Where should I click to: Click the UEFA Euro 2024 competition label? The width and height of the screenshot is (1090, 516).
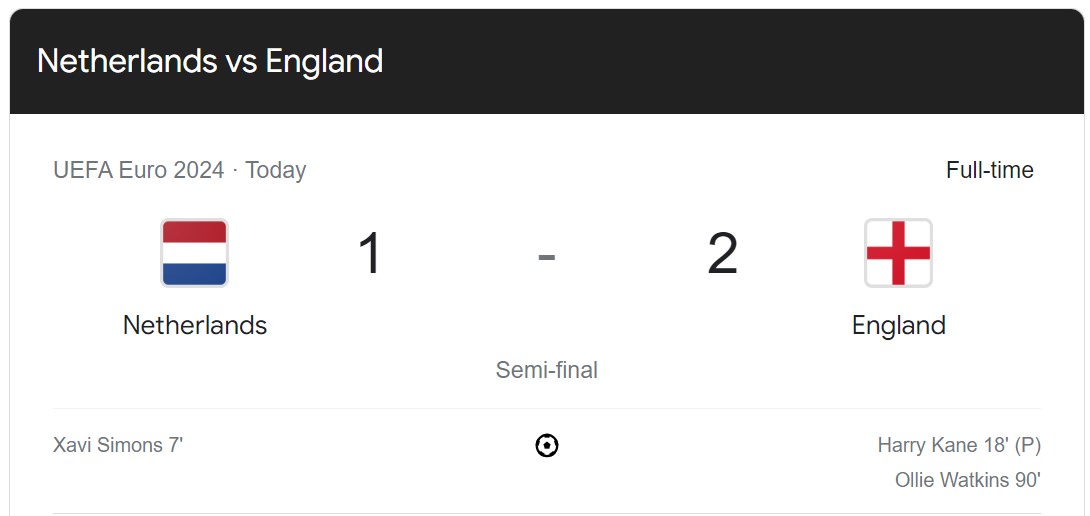pos(139,170)
